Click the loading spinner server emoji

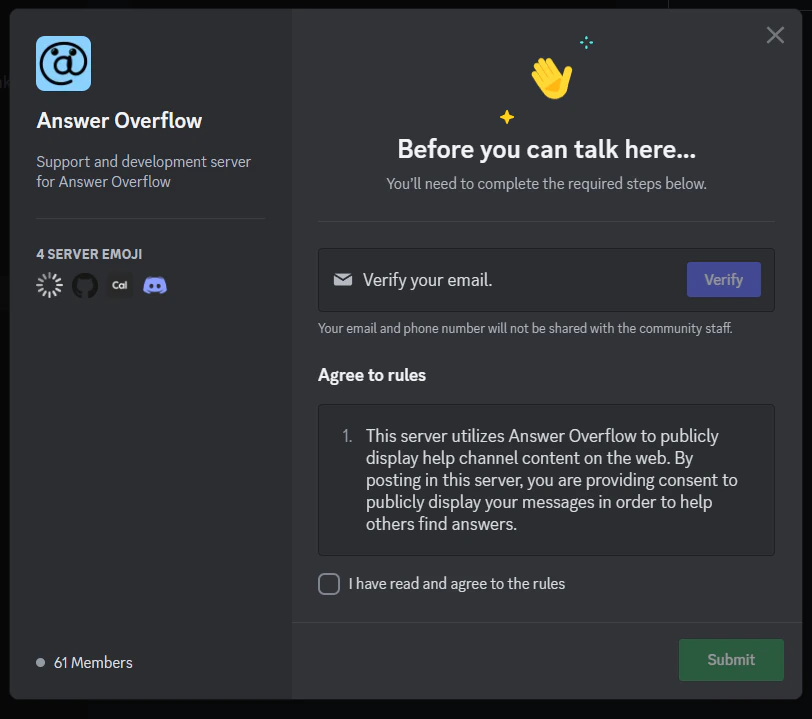[49, 285]
